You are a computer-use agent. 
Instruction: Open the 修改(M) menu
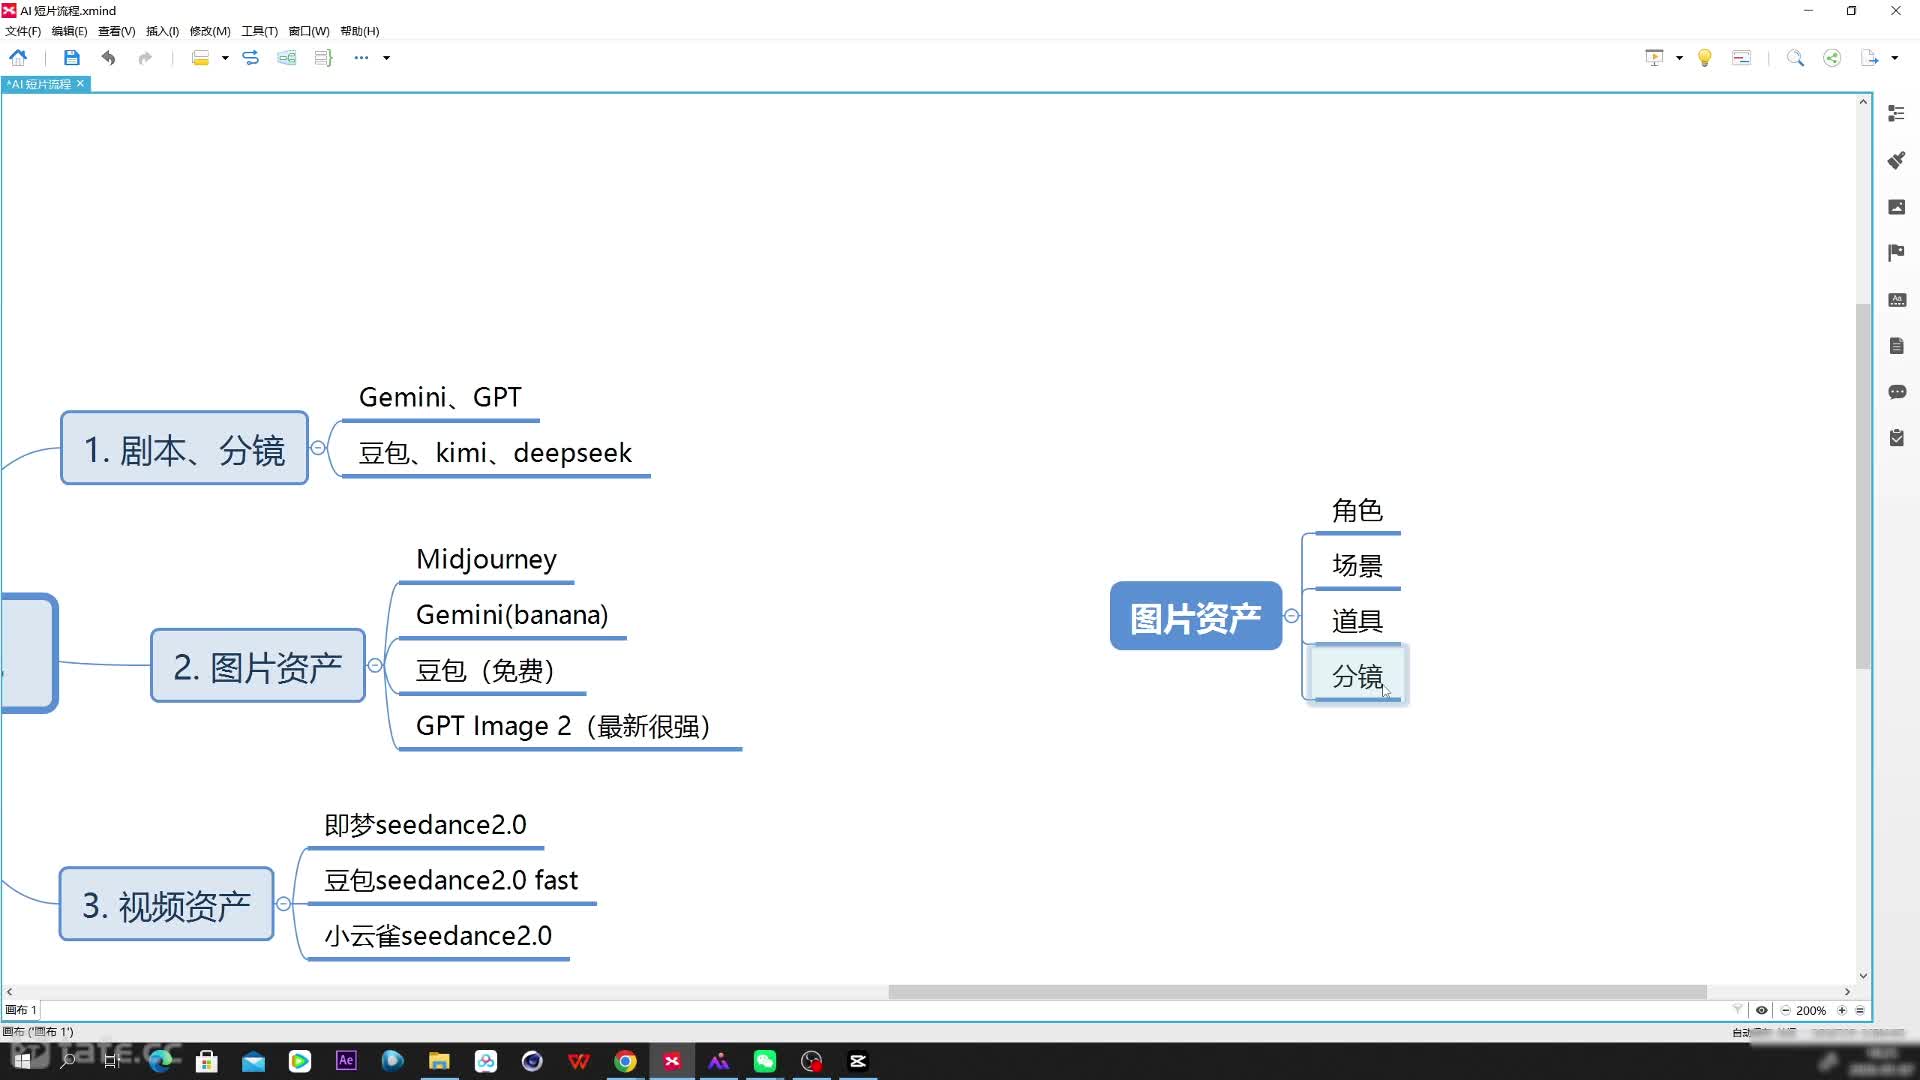210,31
